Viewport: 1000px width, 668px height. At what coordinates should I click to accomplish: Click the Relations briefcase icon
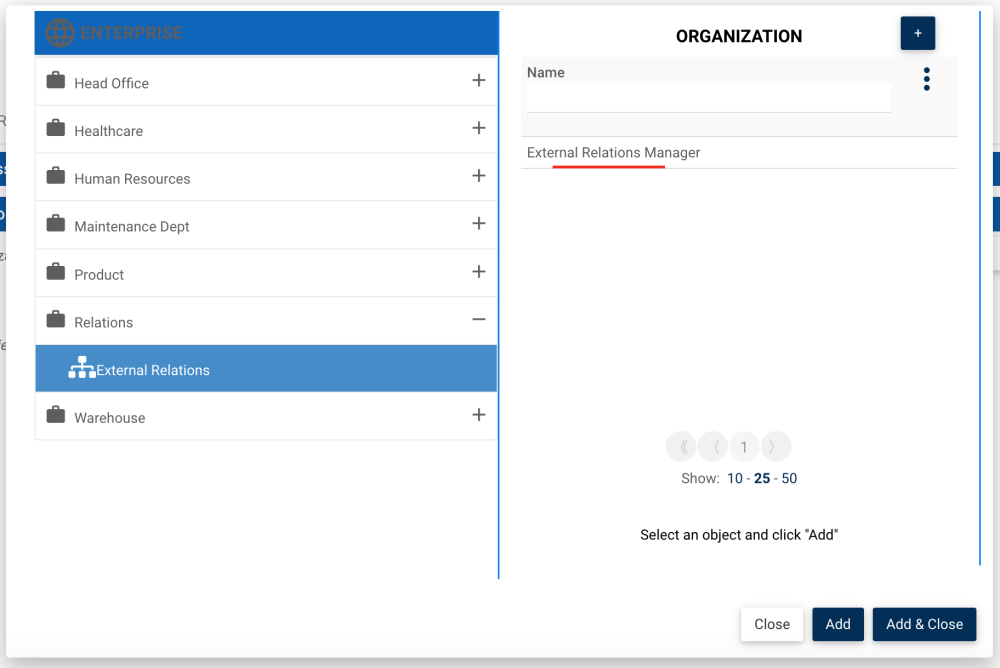coord(56,320)
